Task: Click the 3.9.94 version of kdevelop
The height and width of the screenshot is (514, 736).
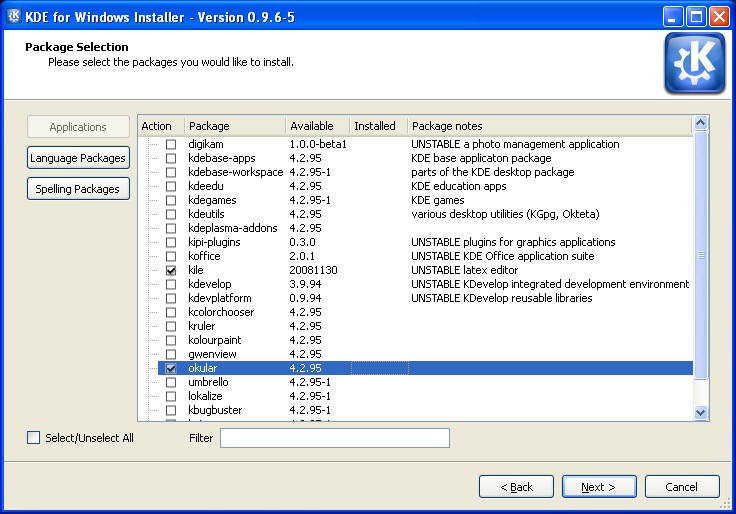Action: point(306,284)
